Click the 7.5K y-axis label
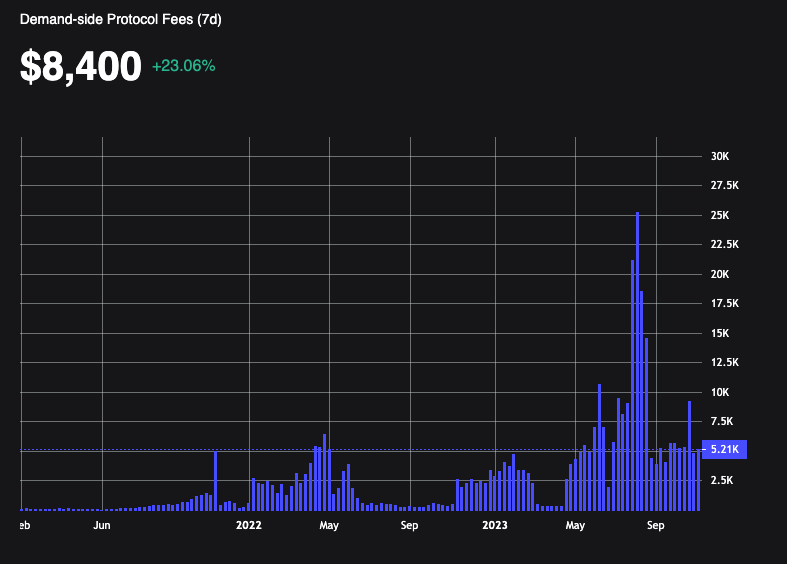The width and height of the screenshot is (787, 564). [722, 421]
